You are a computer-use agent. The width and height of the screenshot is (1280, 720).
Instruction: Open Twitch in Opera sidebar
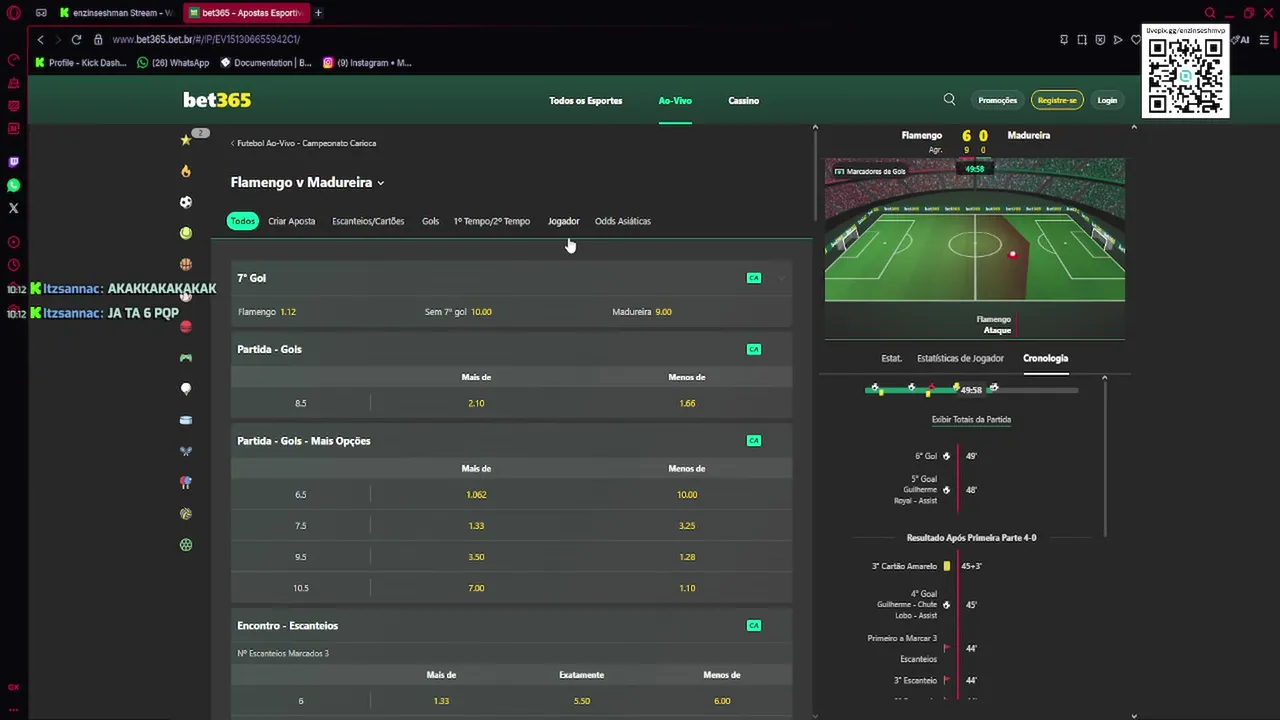click(13, 162)
